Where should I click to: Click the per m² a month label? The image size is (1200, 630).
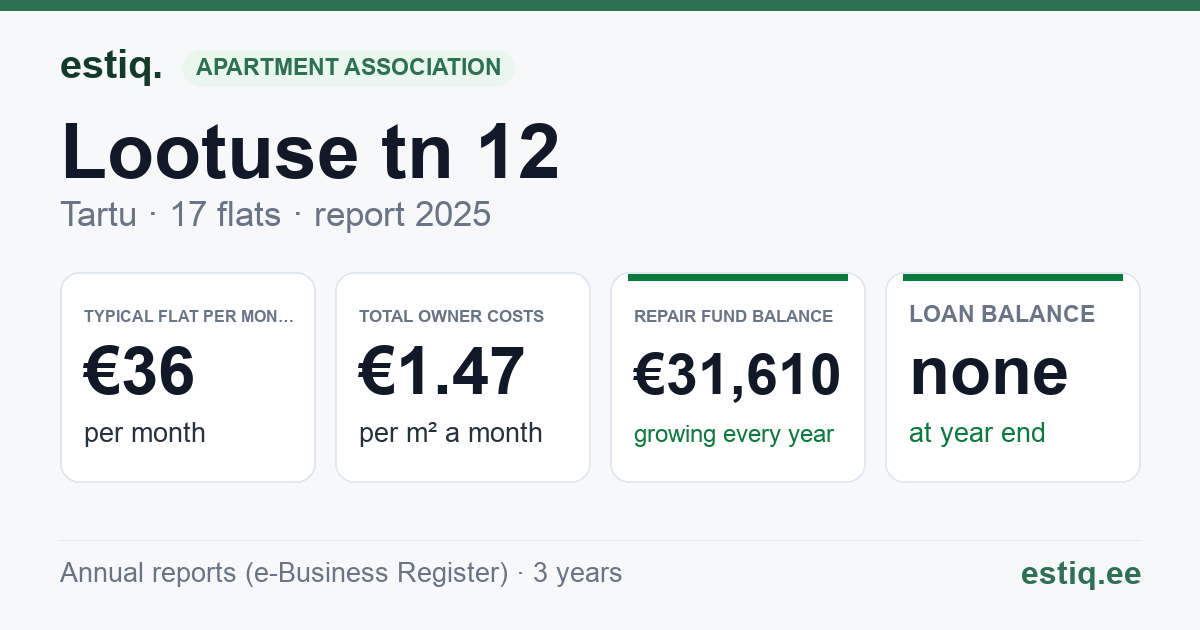[x=450, y=433]
